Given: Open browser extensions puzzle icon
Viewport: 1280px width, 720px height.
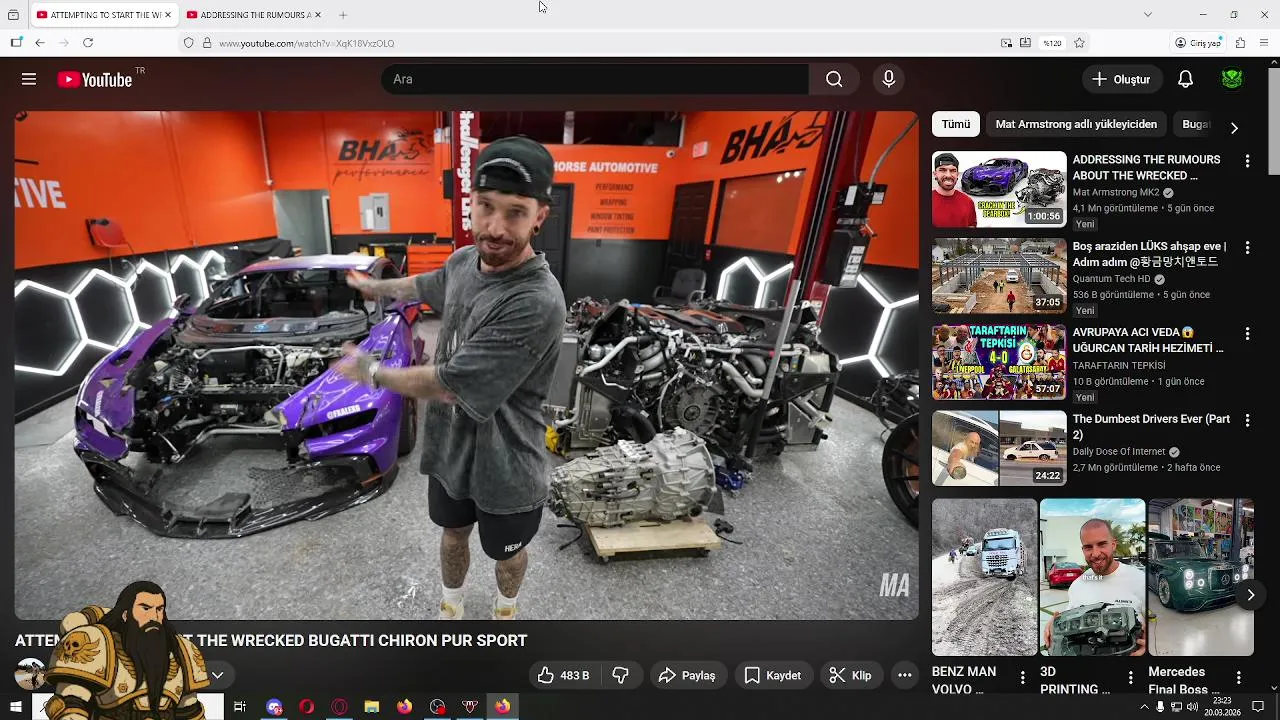Looking at the screenshot, I should pyautogui.click(x=1240, y=43).
